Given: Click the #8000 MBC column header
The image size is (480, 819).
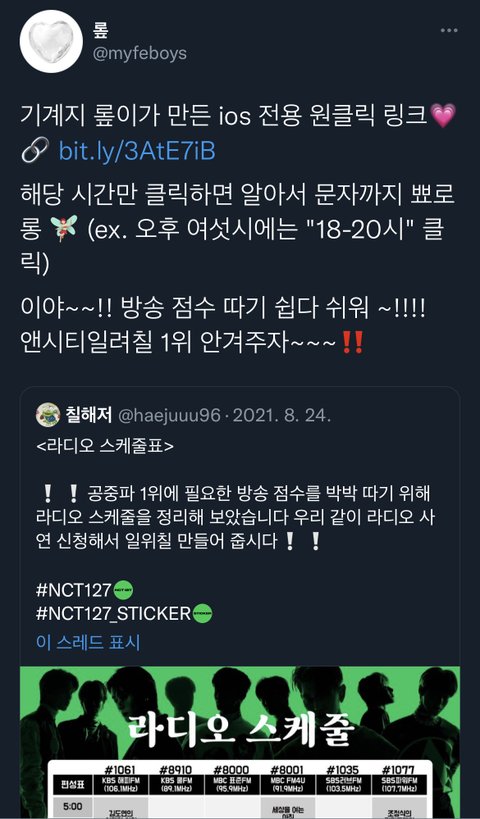Looking at the screenshot, I should click(231, 778).
